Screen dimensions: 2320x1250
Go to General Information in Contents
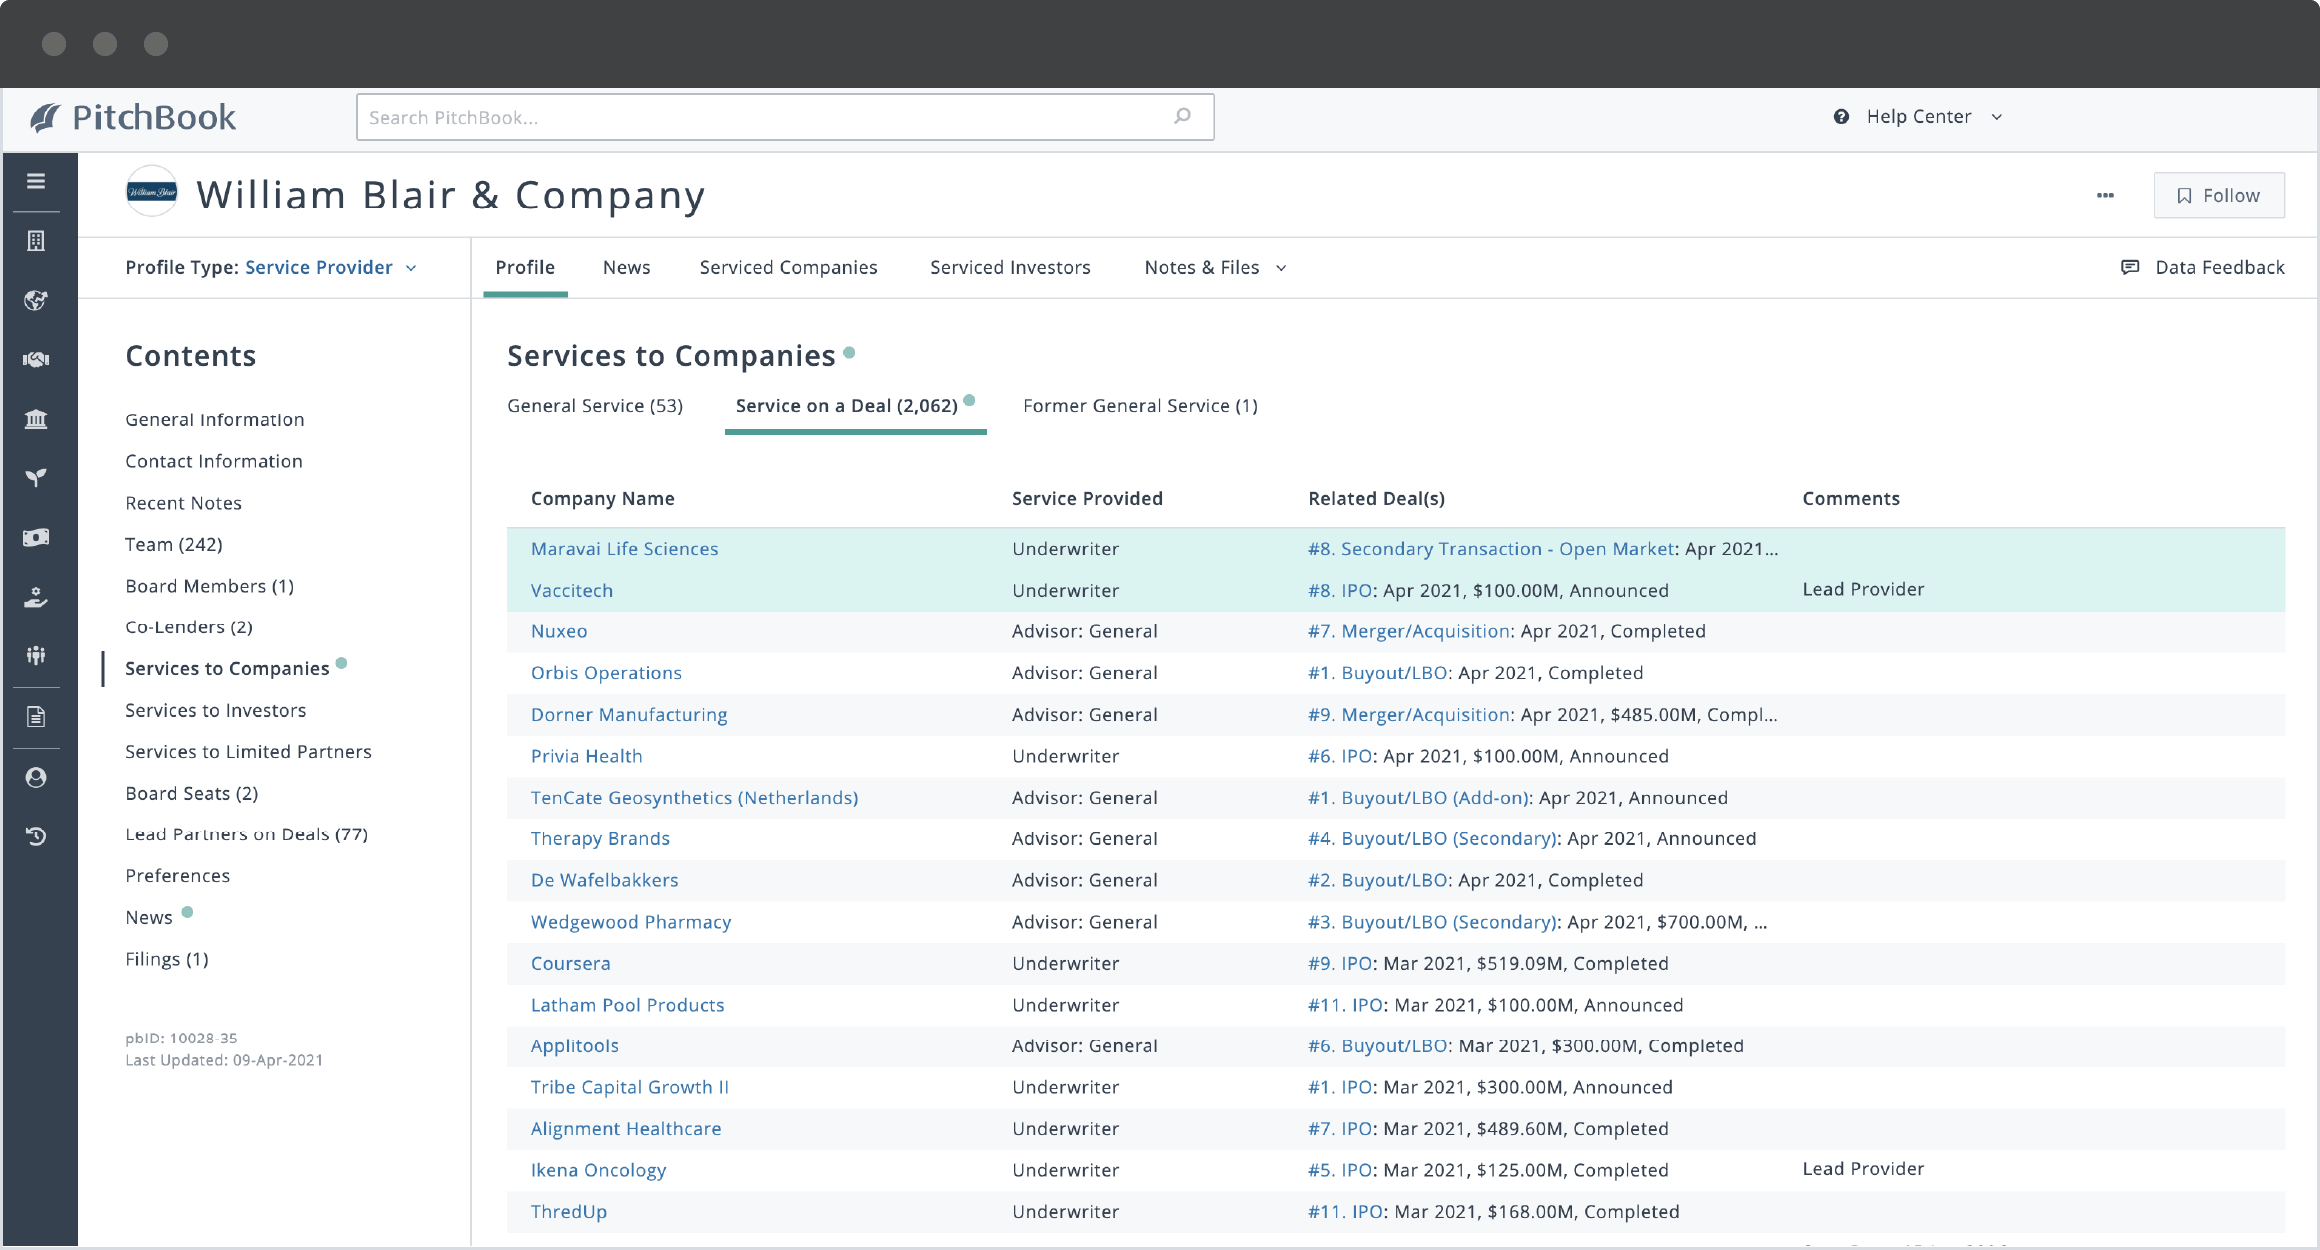tap(215, 419)
